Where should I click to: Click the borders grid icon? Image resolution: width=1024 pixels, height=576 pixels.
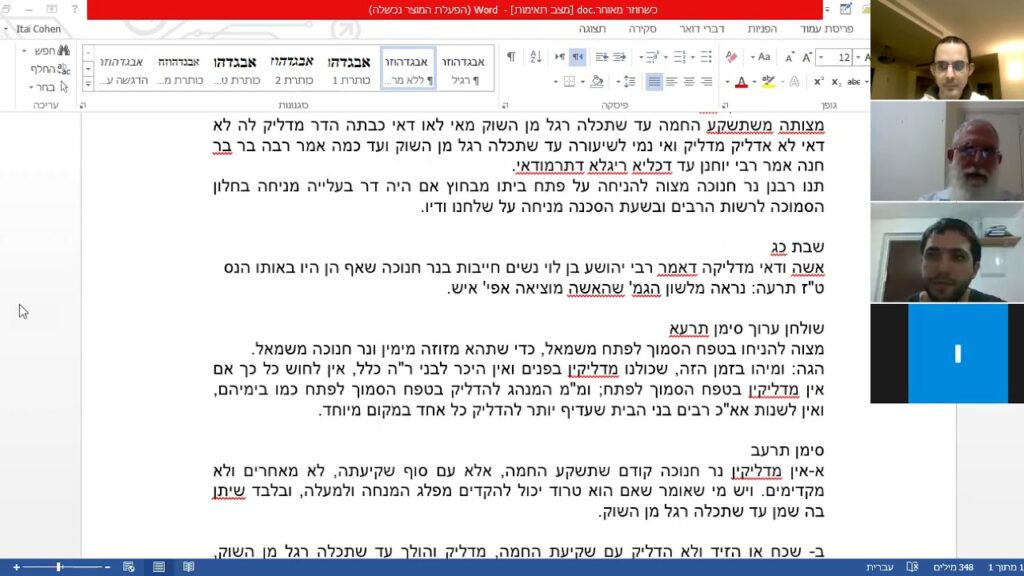tap(569, 82)
